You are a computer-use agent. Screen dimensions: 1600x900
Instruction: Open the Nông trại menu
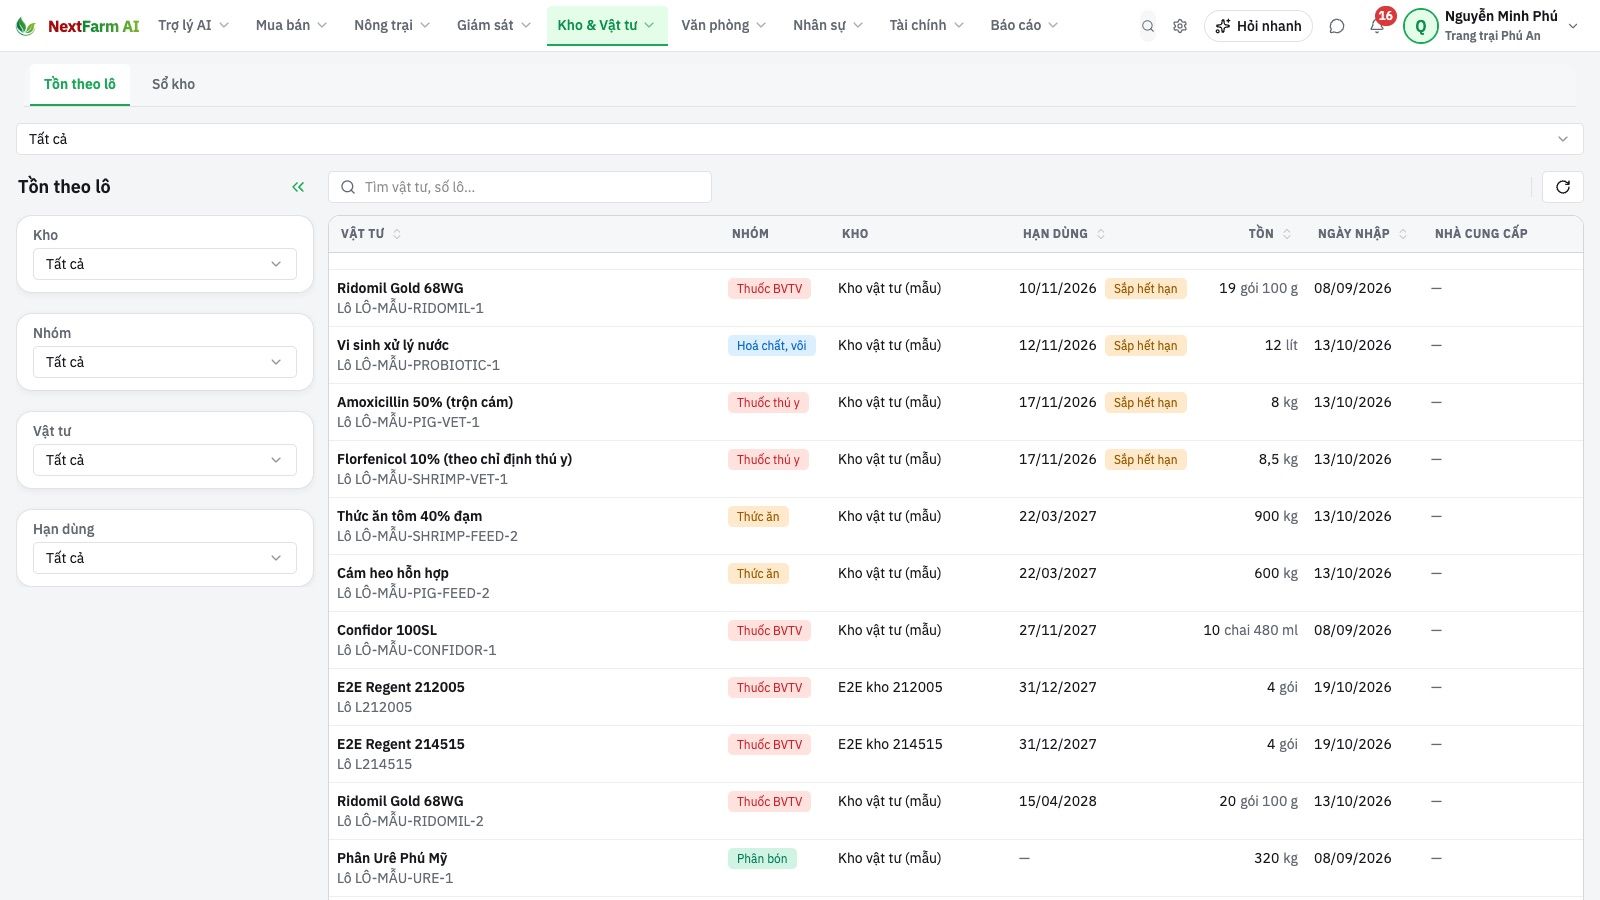coord(392,26)
